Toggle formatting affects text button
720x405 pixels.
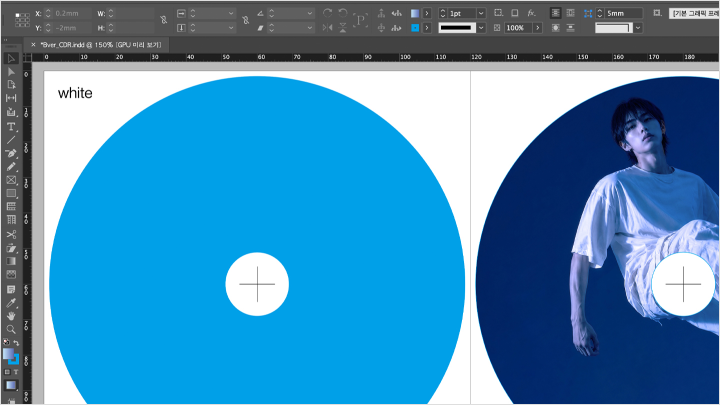pos(16,372)
